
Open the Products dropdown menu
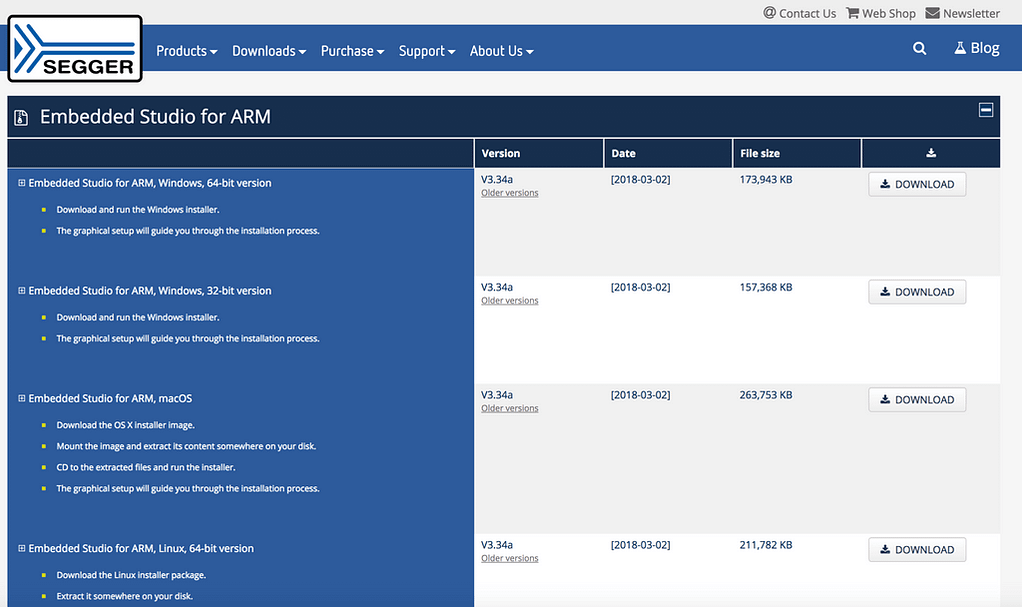[x=187, y=51]
